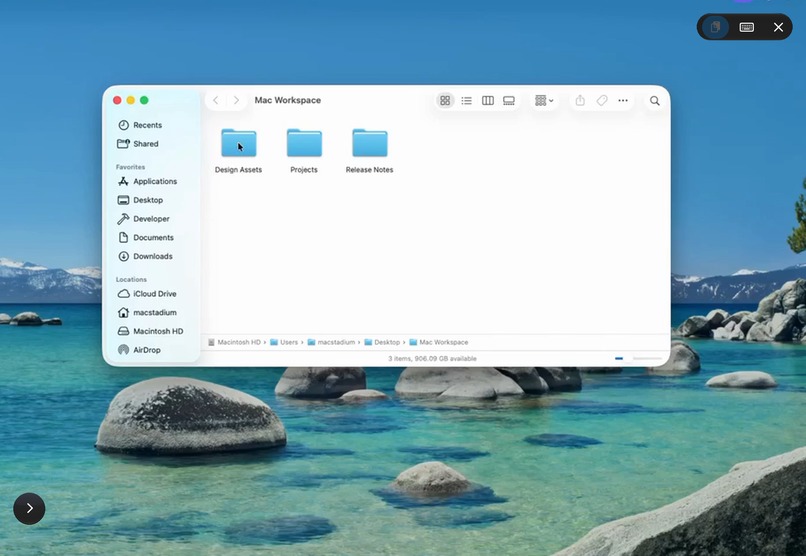Click the Applications sidebar icon
Screen dimensions: 806x556
tap(123, 181)
